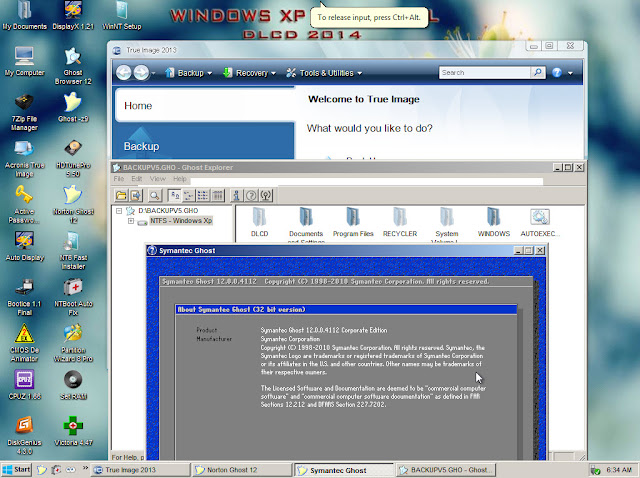The image size is (640, 478).
Task: Select the System Volume Information folder
Action: pos(447,225)
